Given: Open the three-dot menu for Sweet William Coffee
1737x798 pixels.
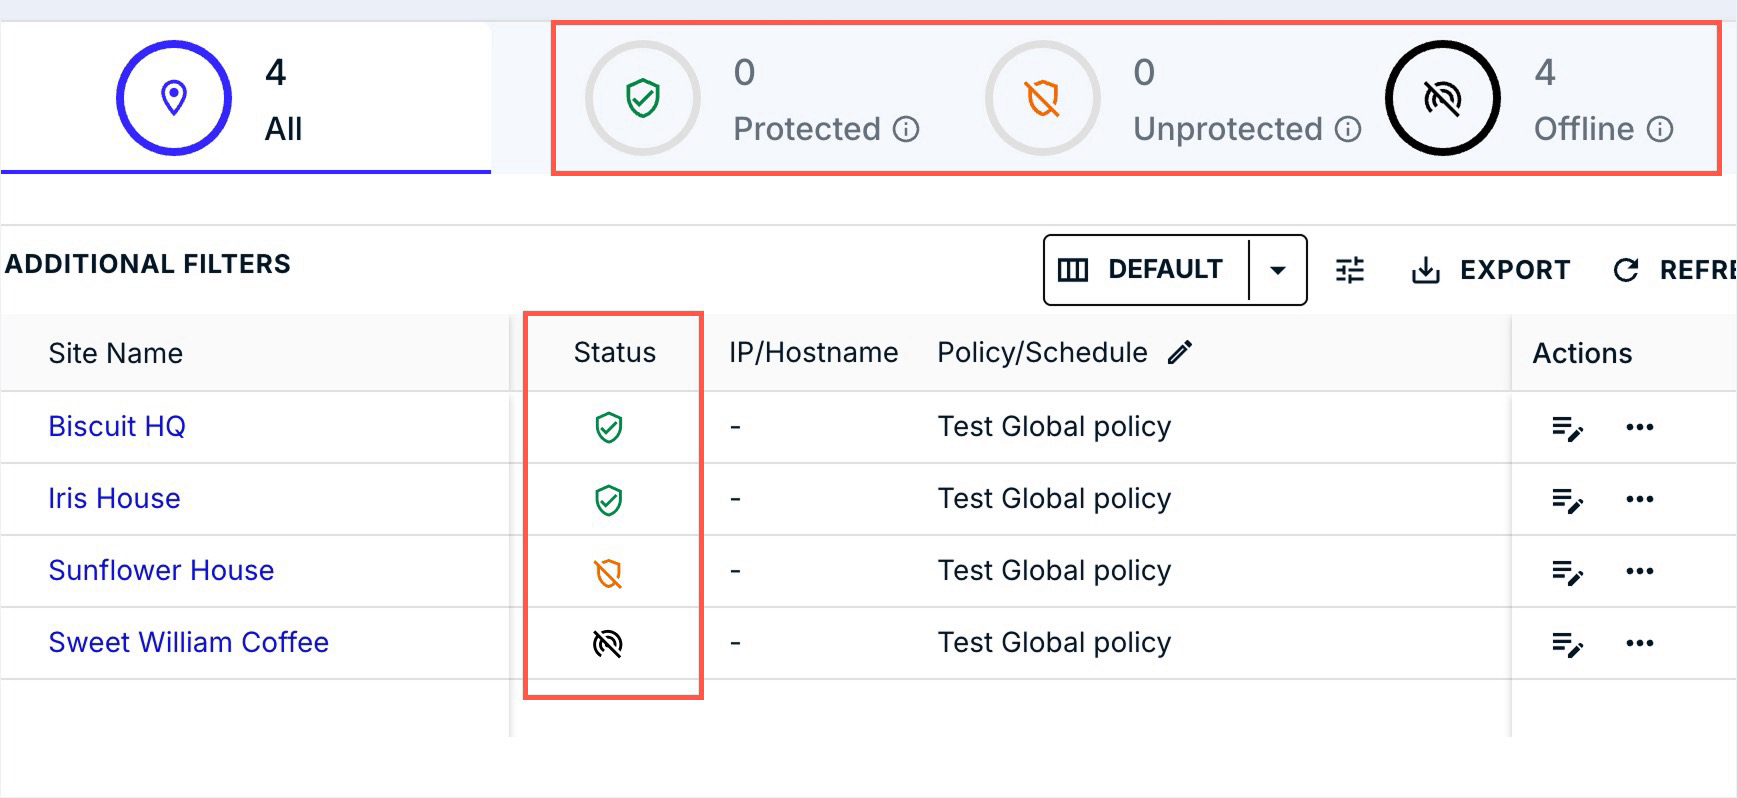Looking at the screenshot, I should pos(1639,643).
